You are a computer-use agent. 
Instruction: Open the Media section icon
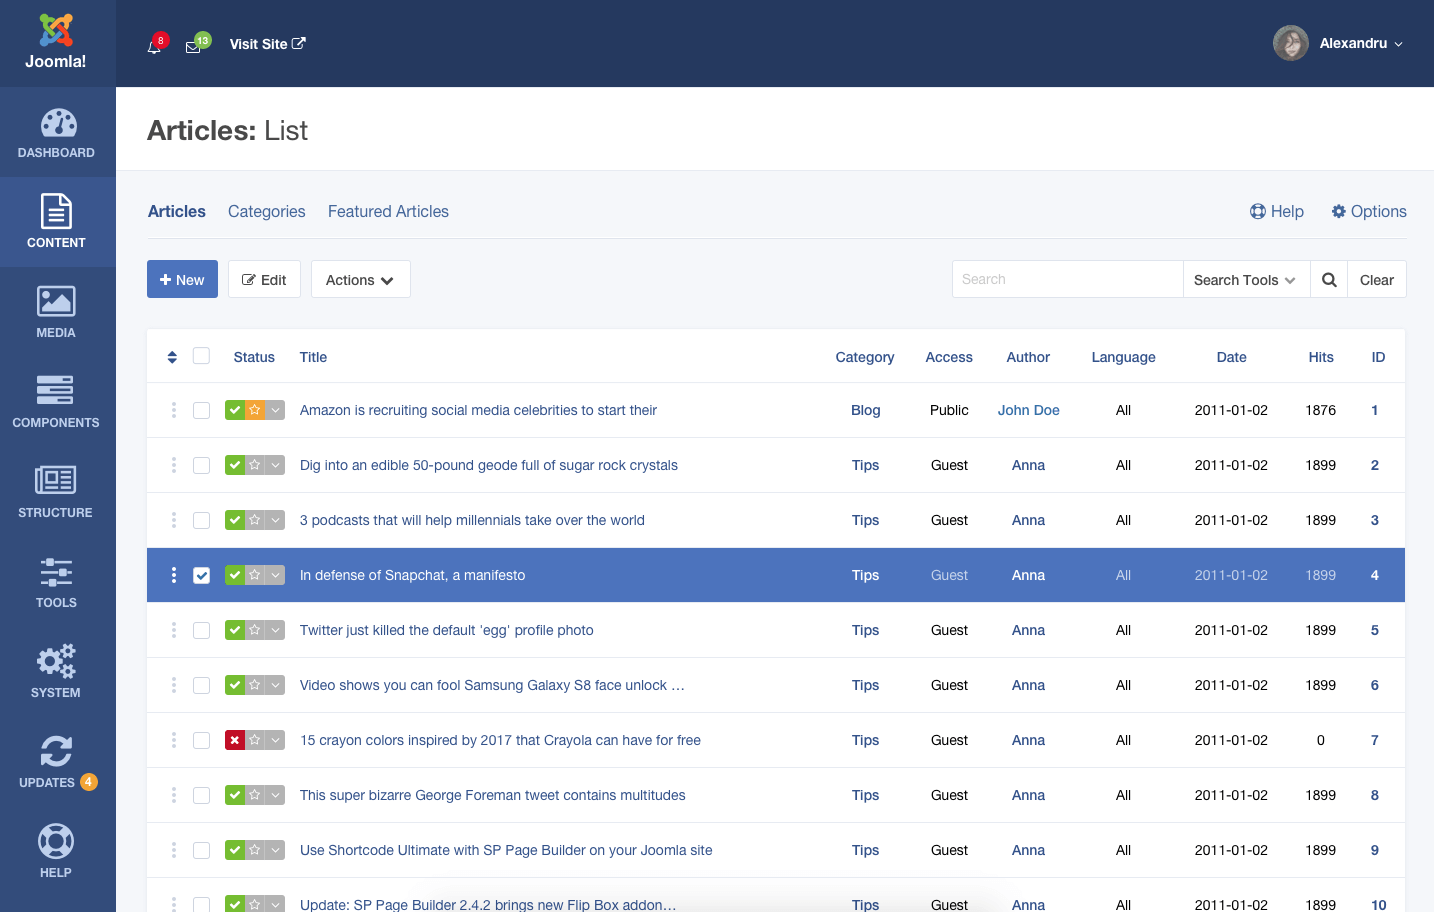56,302
